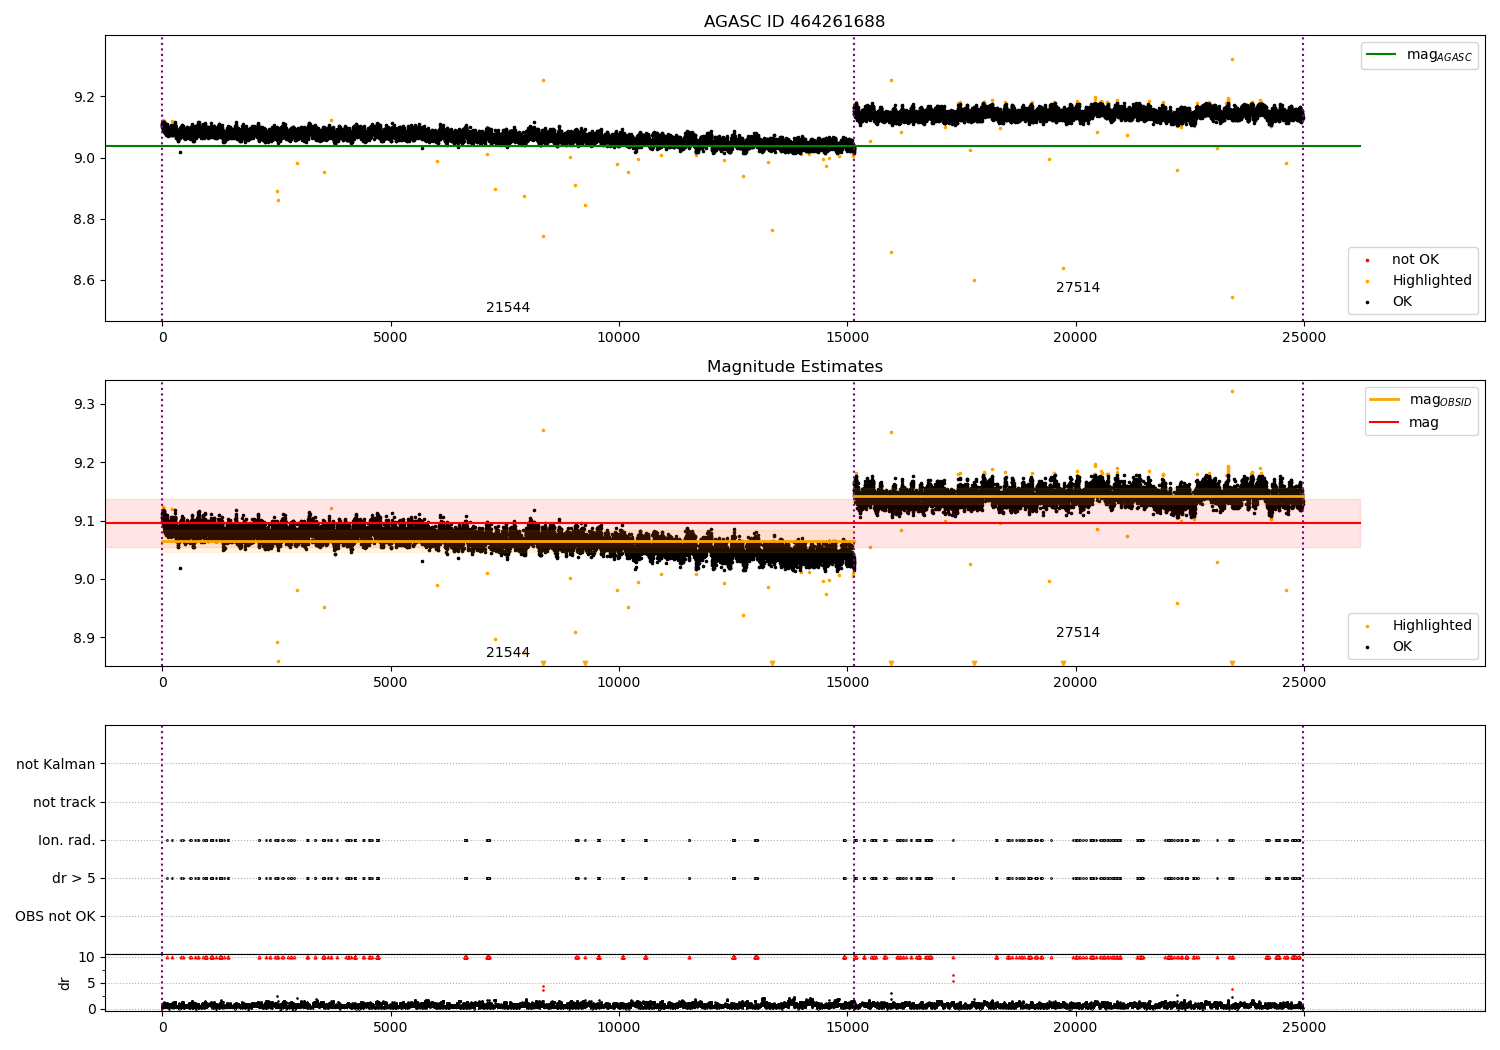Click the '0' x-tick under the bottom plot
The height and width of the screenshot is (1050, 1500).
tap(162, 1028)
